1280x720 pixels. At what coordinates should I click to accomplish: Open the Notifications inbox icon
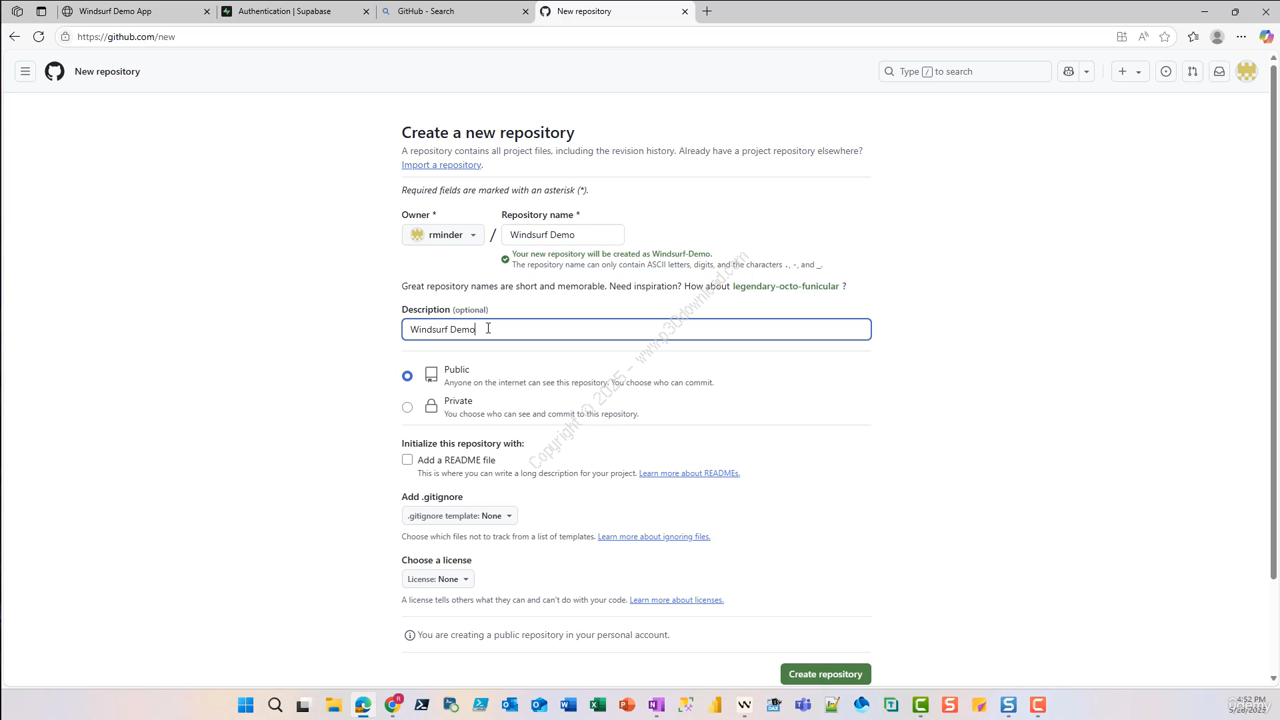(x=1219, y=71)
